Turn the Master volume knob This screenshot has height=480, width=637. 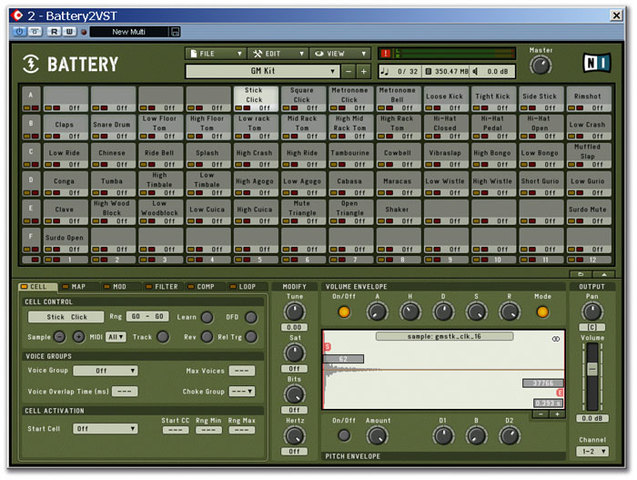[x=541, y=65]
